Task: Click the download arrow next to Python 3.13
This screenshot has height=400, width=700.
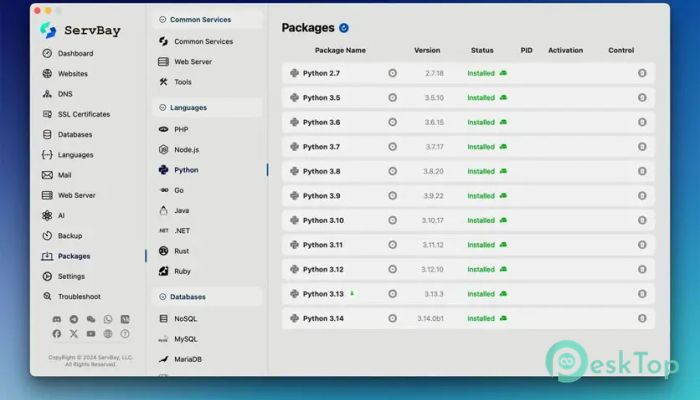Action: [x=352, y=293]
